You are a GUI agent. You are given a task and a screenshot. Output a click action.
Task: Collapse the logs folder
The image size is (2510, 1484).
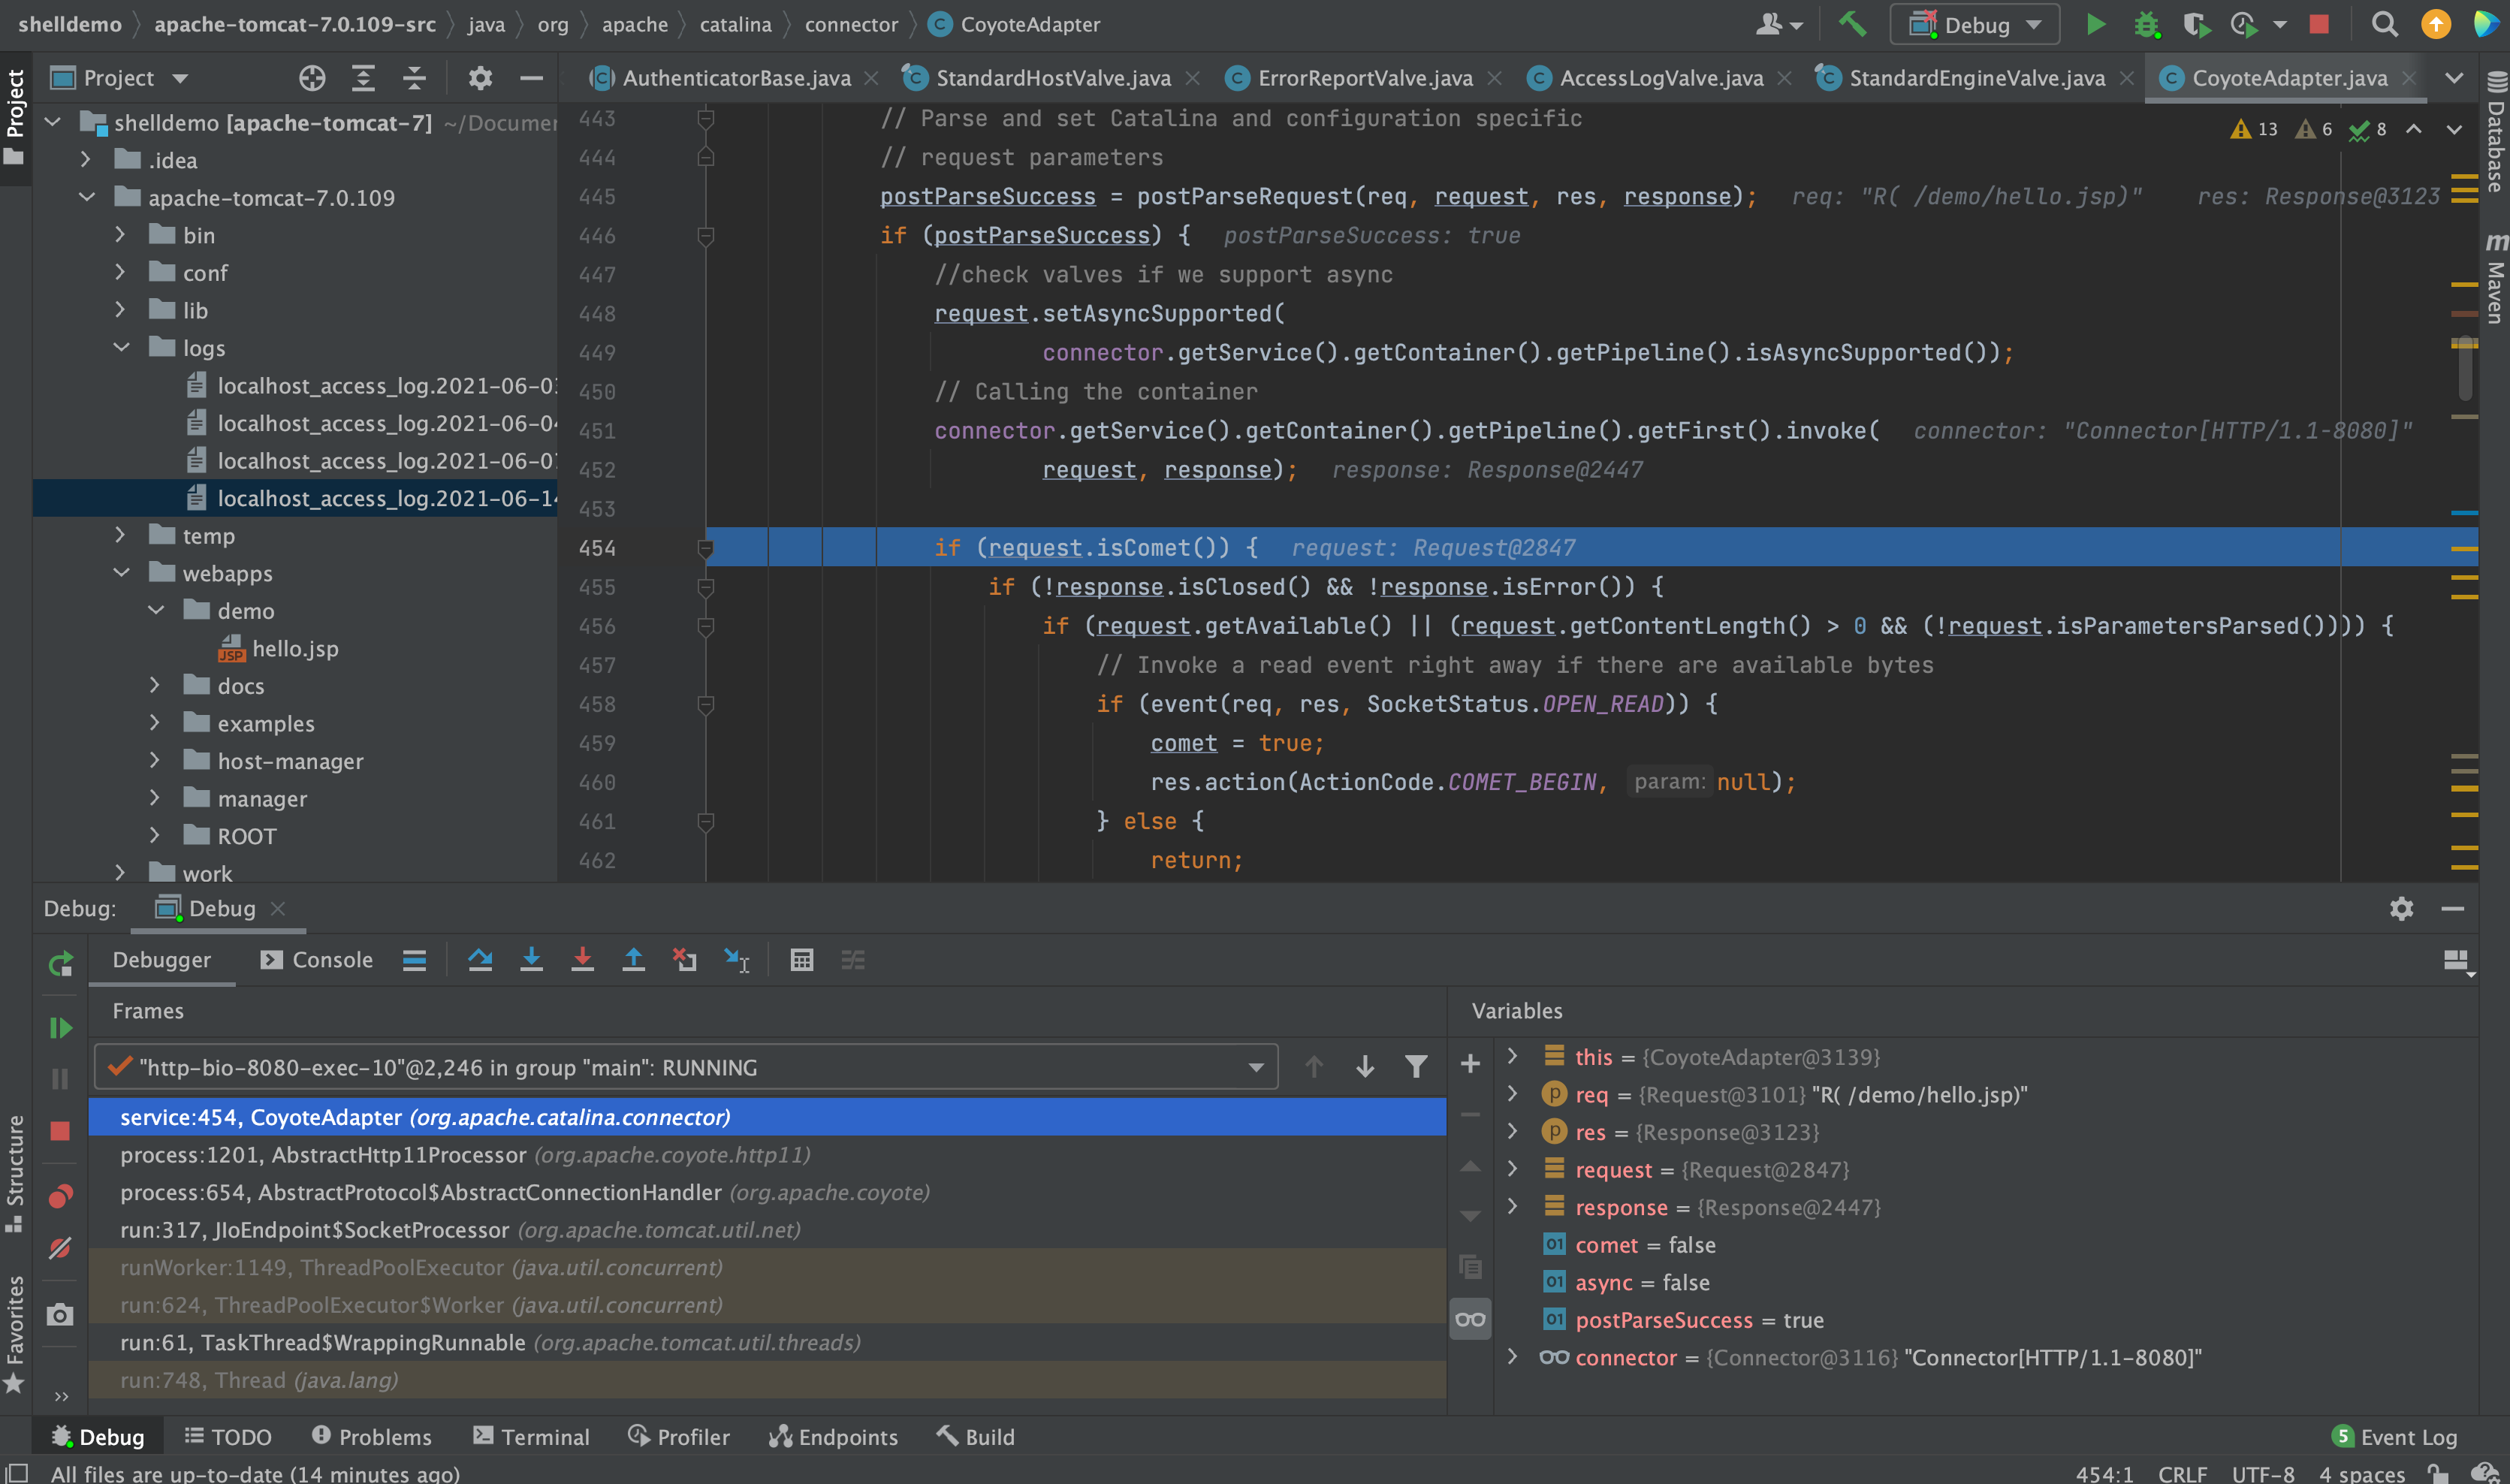point(121,348)
